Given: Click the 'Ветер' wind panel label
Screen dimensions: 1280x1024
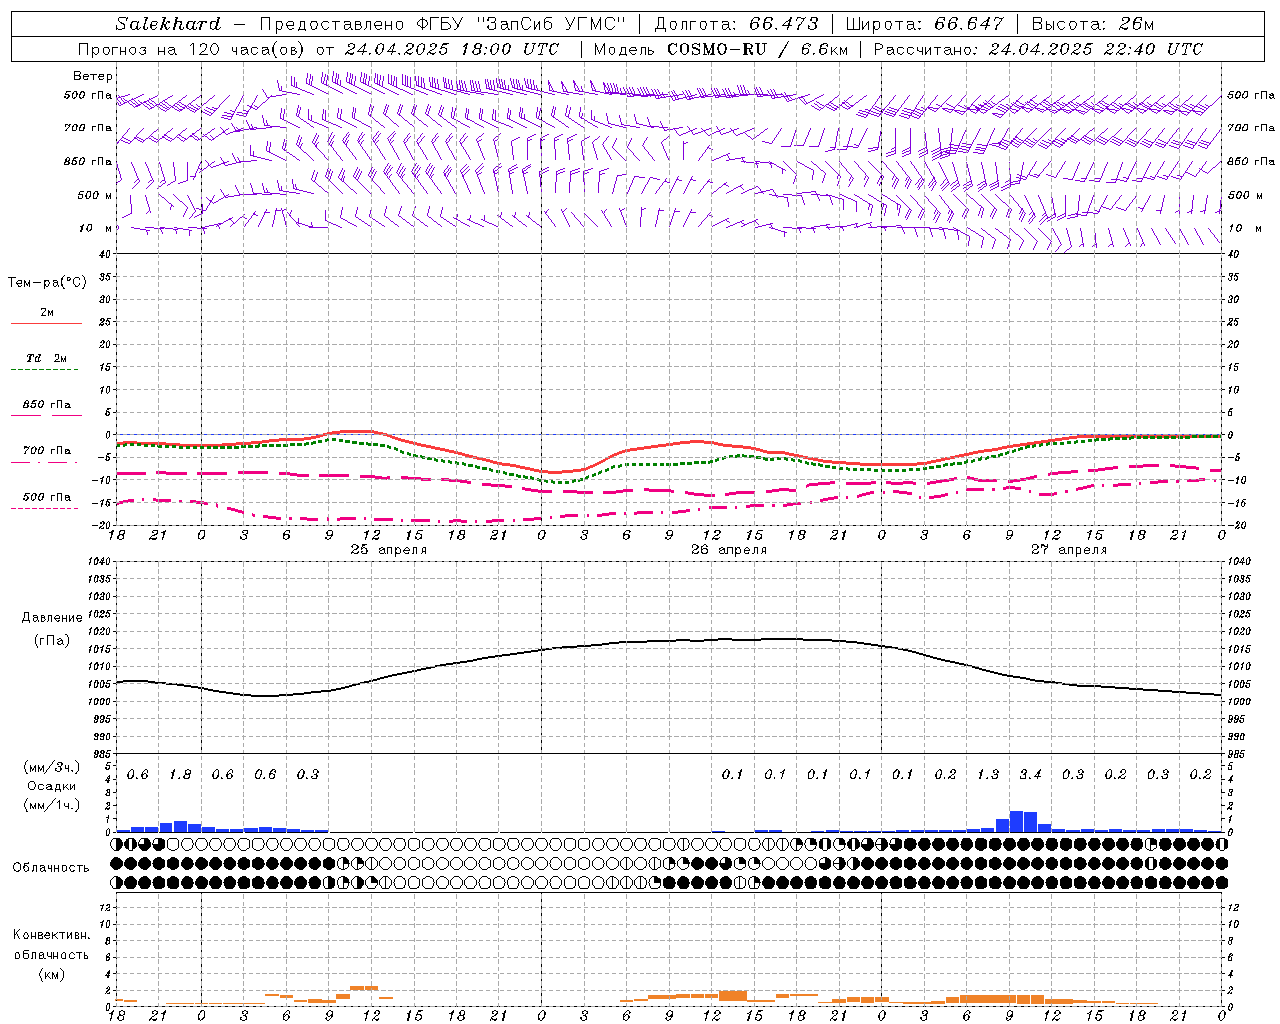Looking at the screenshot, I should coord(93,76).
